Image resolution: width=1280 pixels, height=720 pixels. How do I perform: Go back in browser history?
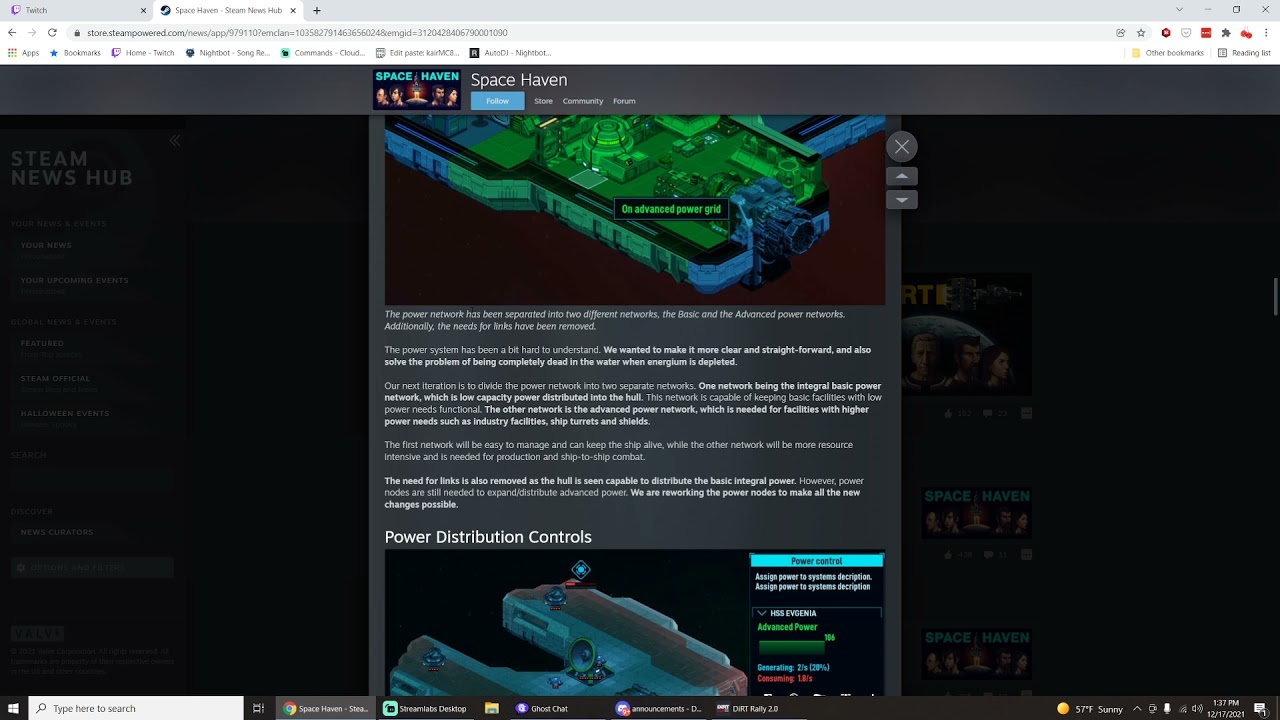click(12, 32)
